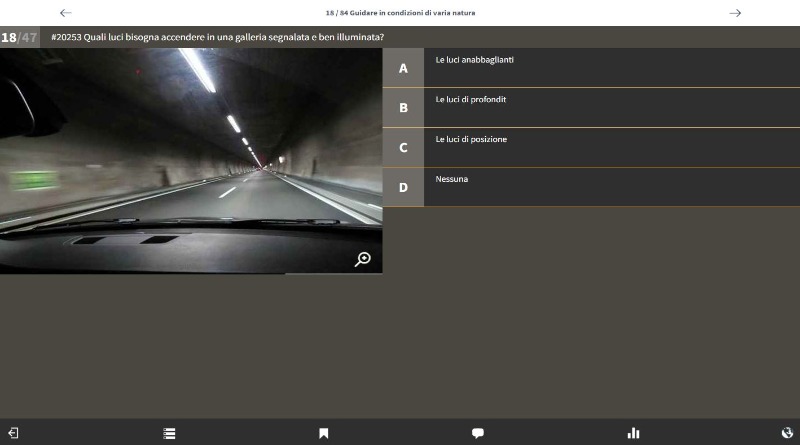Screen dimensions: 800x445
Task: Open comments with the speech bubble icon
Action: click(478, 433)
